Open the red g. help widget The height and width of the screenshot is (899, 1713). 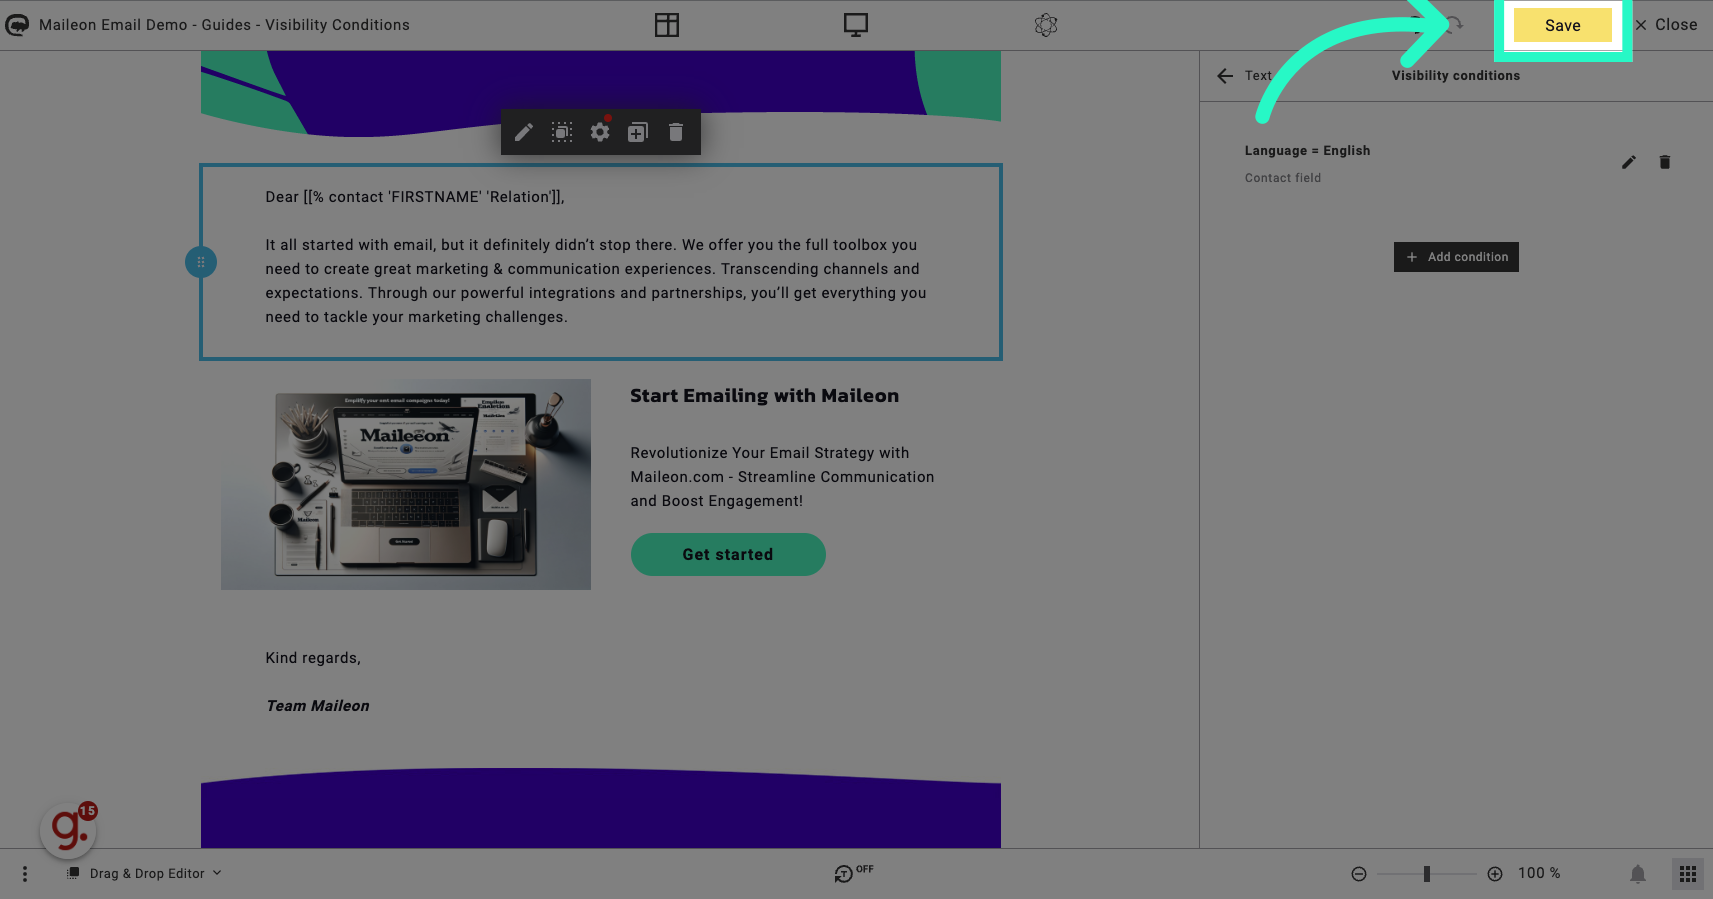point(68,830)
